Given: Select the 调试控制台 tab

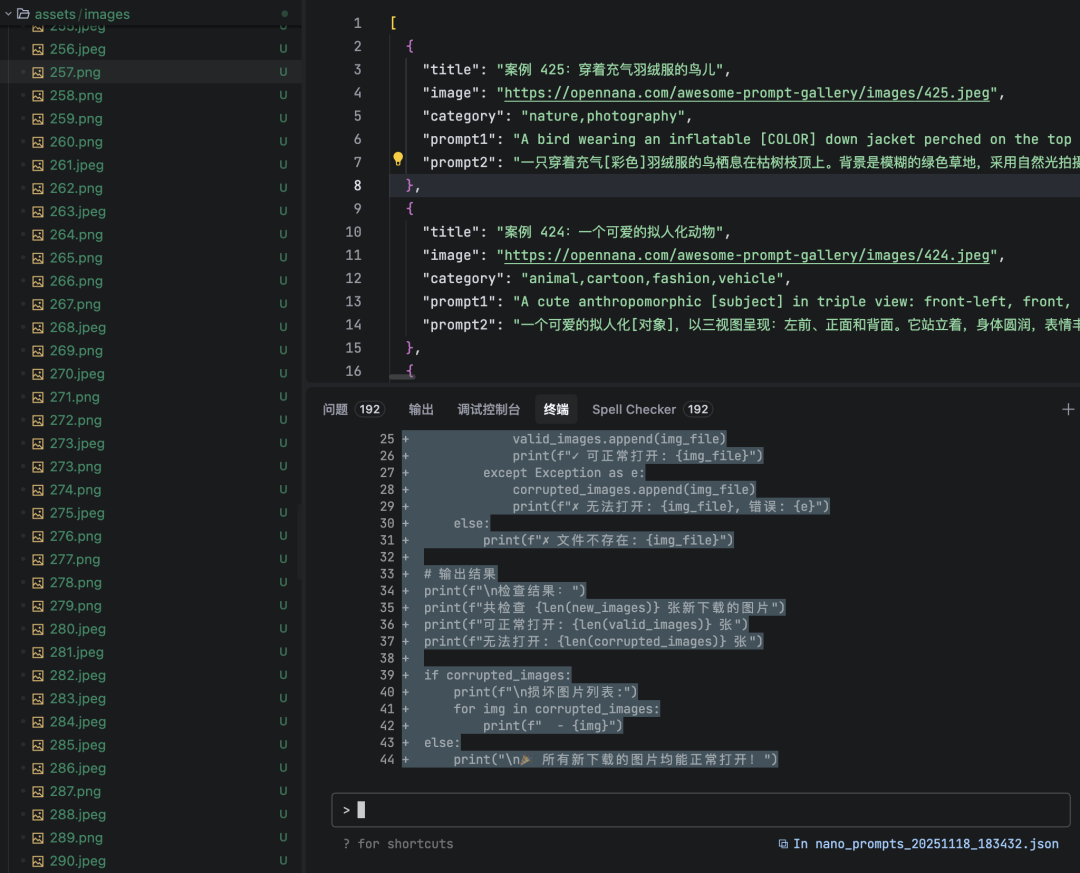Looking at the screenshot, I should (488, 409).
